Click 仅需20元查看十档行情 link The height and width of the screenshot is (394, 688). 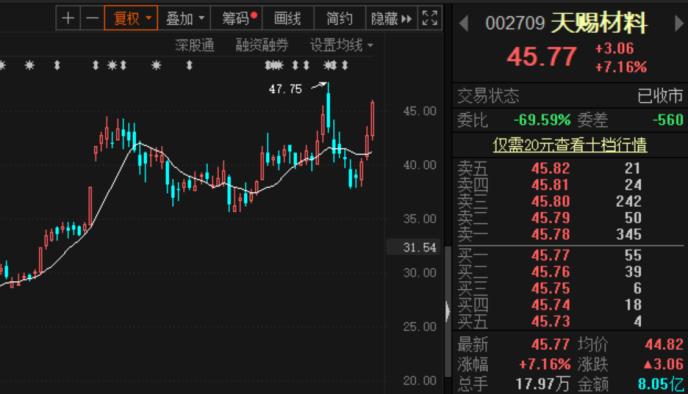tap(570, 145)
